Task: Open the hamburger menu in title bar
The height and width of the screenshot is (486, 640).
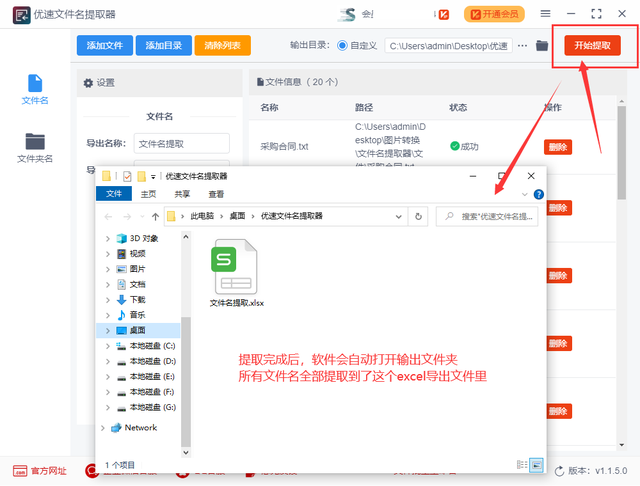Action: click(x=544, y=14)
